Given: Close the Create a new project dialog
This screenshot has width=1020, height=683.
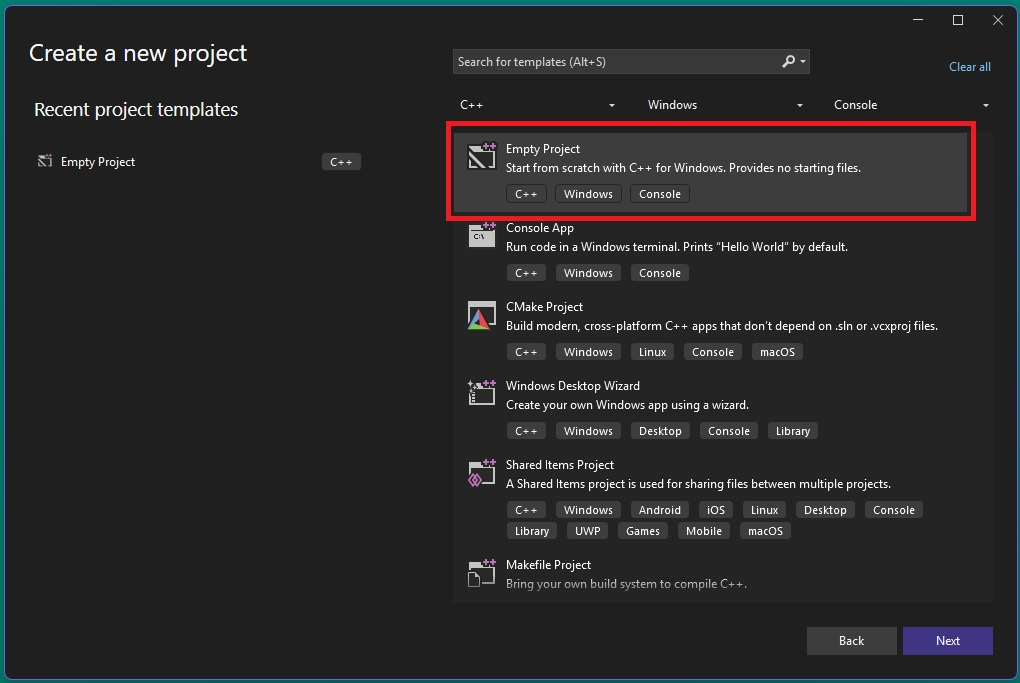Looking at the screenshot, I should pyautogui.click(x=997, y=20).
